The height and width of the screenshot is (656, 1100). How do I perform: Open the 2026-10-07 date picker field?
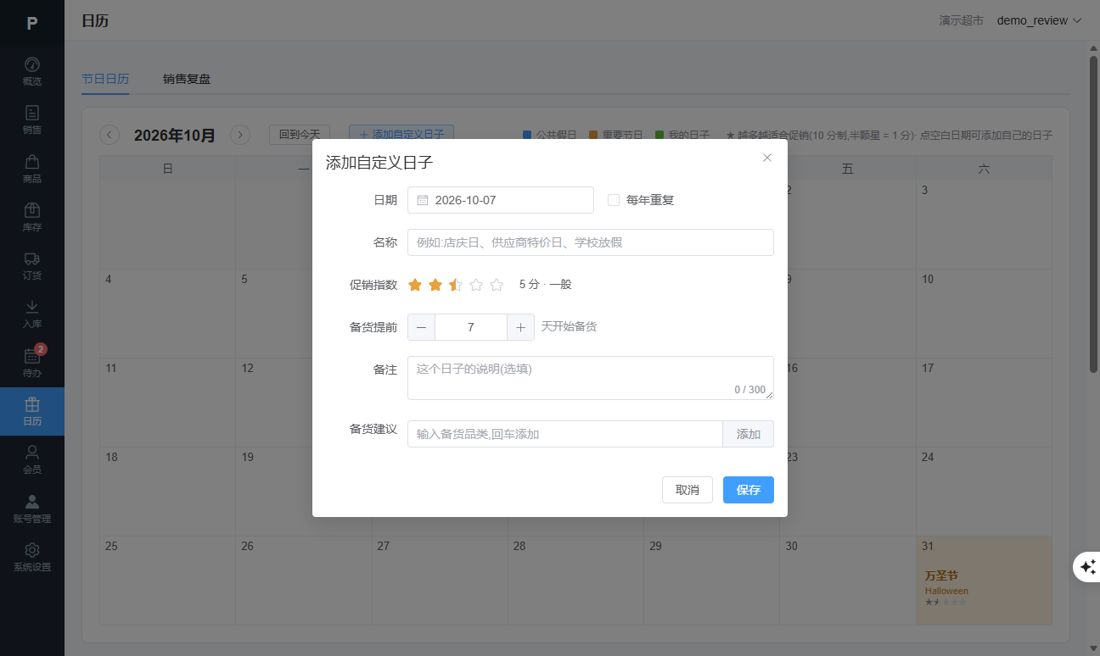coord(500,200)
